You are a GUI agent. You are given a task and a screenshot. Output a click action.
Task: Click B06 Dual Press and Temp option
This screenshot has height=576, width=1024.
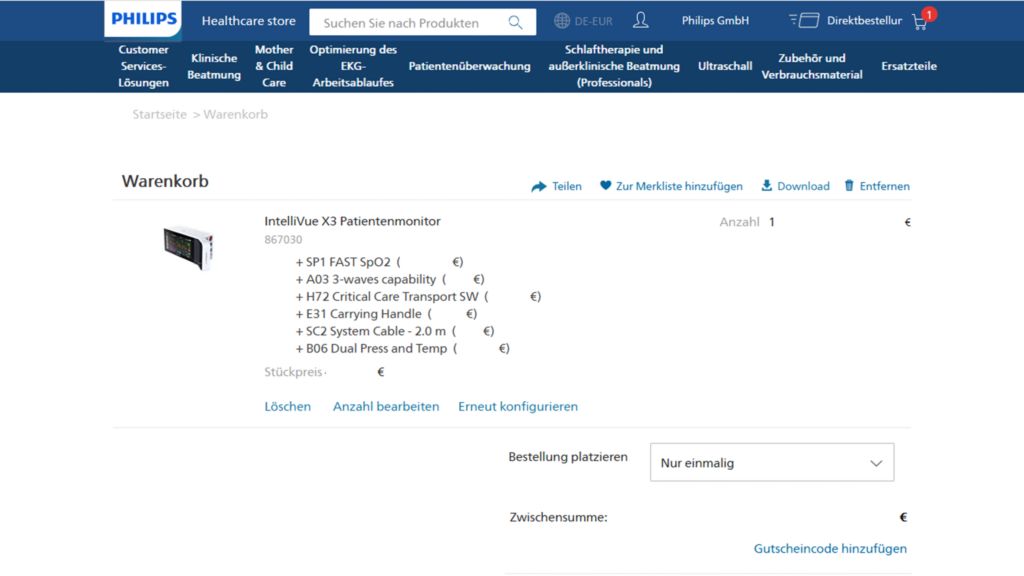(x=402, y=348)
